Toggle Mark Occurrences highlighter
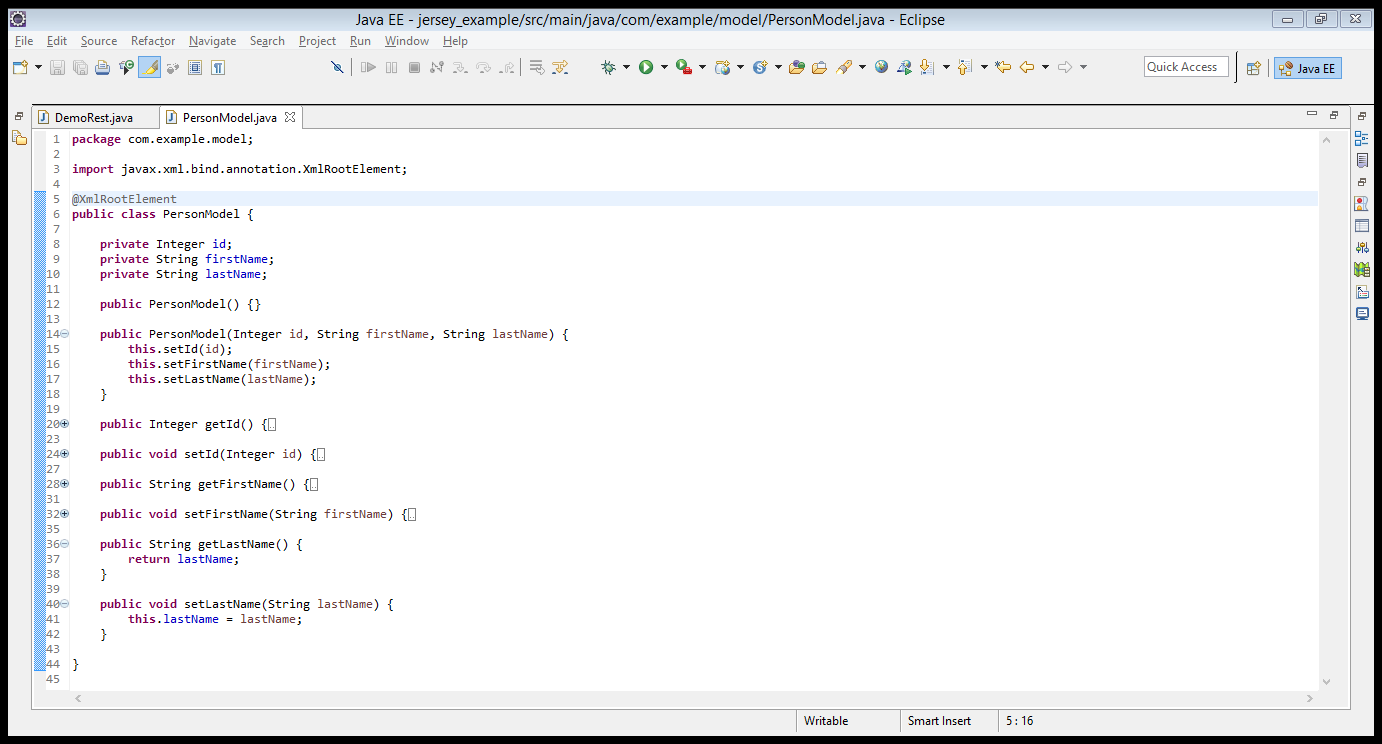This screenshot has width=1382, height=744. click(149, 67)
